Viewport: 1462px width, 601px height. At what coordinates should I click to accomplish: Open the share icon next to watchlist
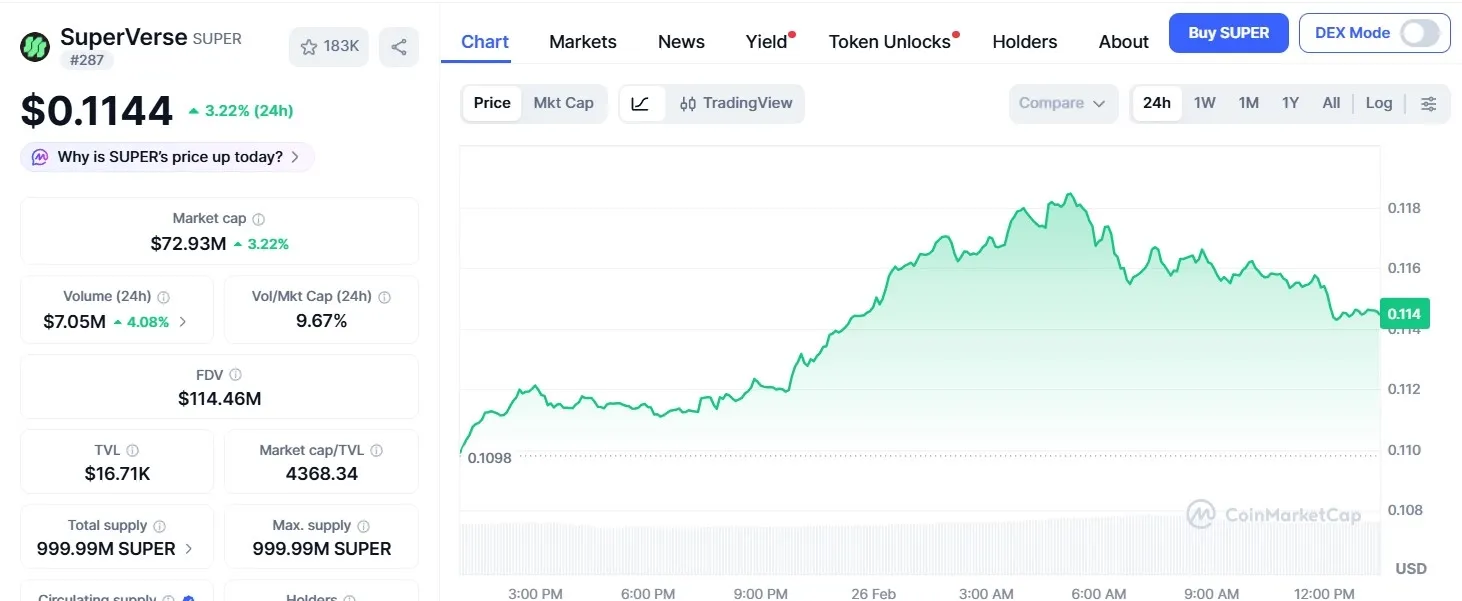[x=399, y=46]
